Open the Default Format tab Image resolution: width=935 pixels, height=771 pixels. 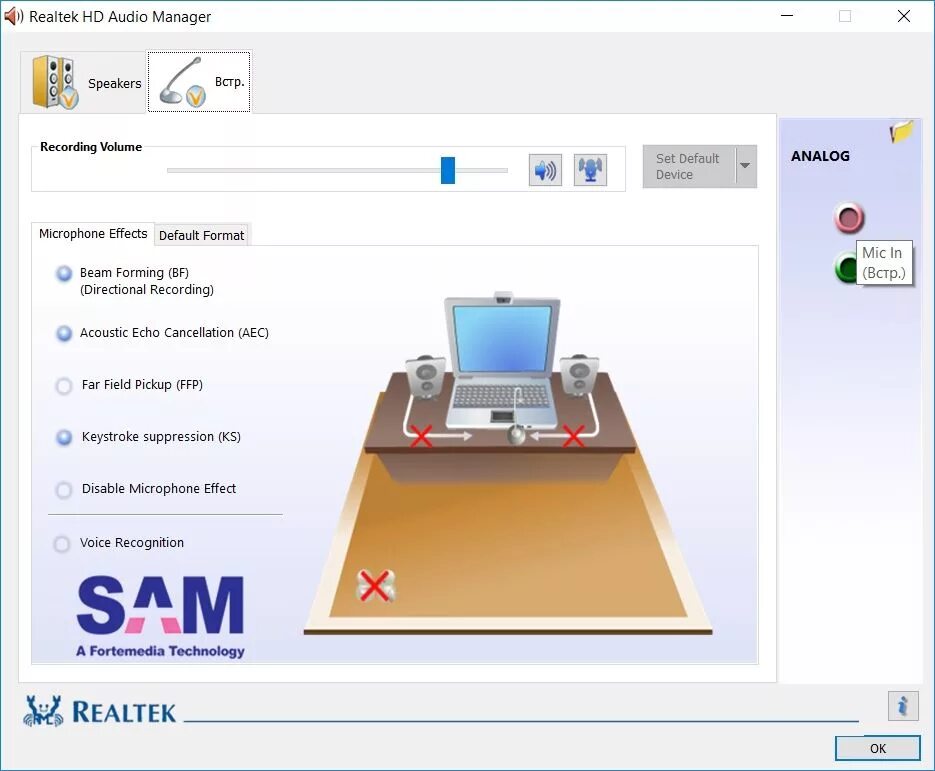click(202, 236)
